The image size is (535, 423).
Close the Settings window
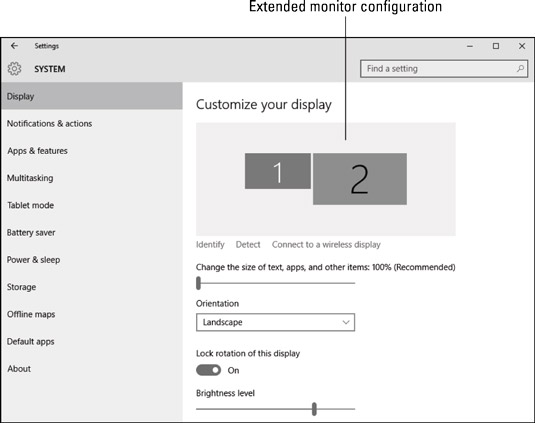(x=522, y=46)
